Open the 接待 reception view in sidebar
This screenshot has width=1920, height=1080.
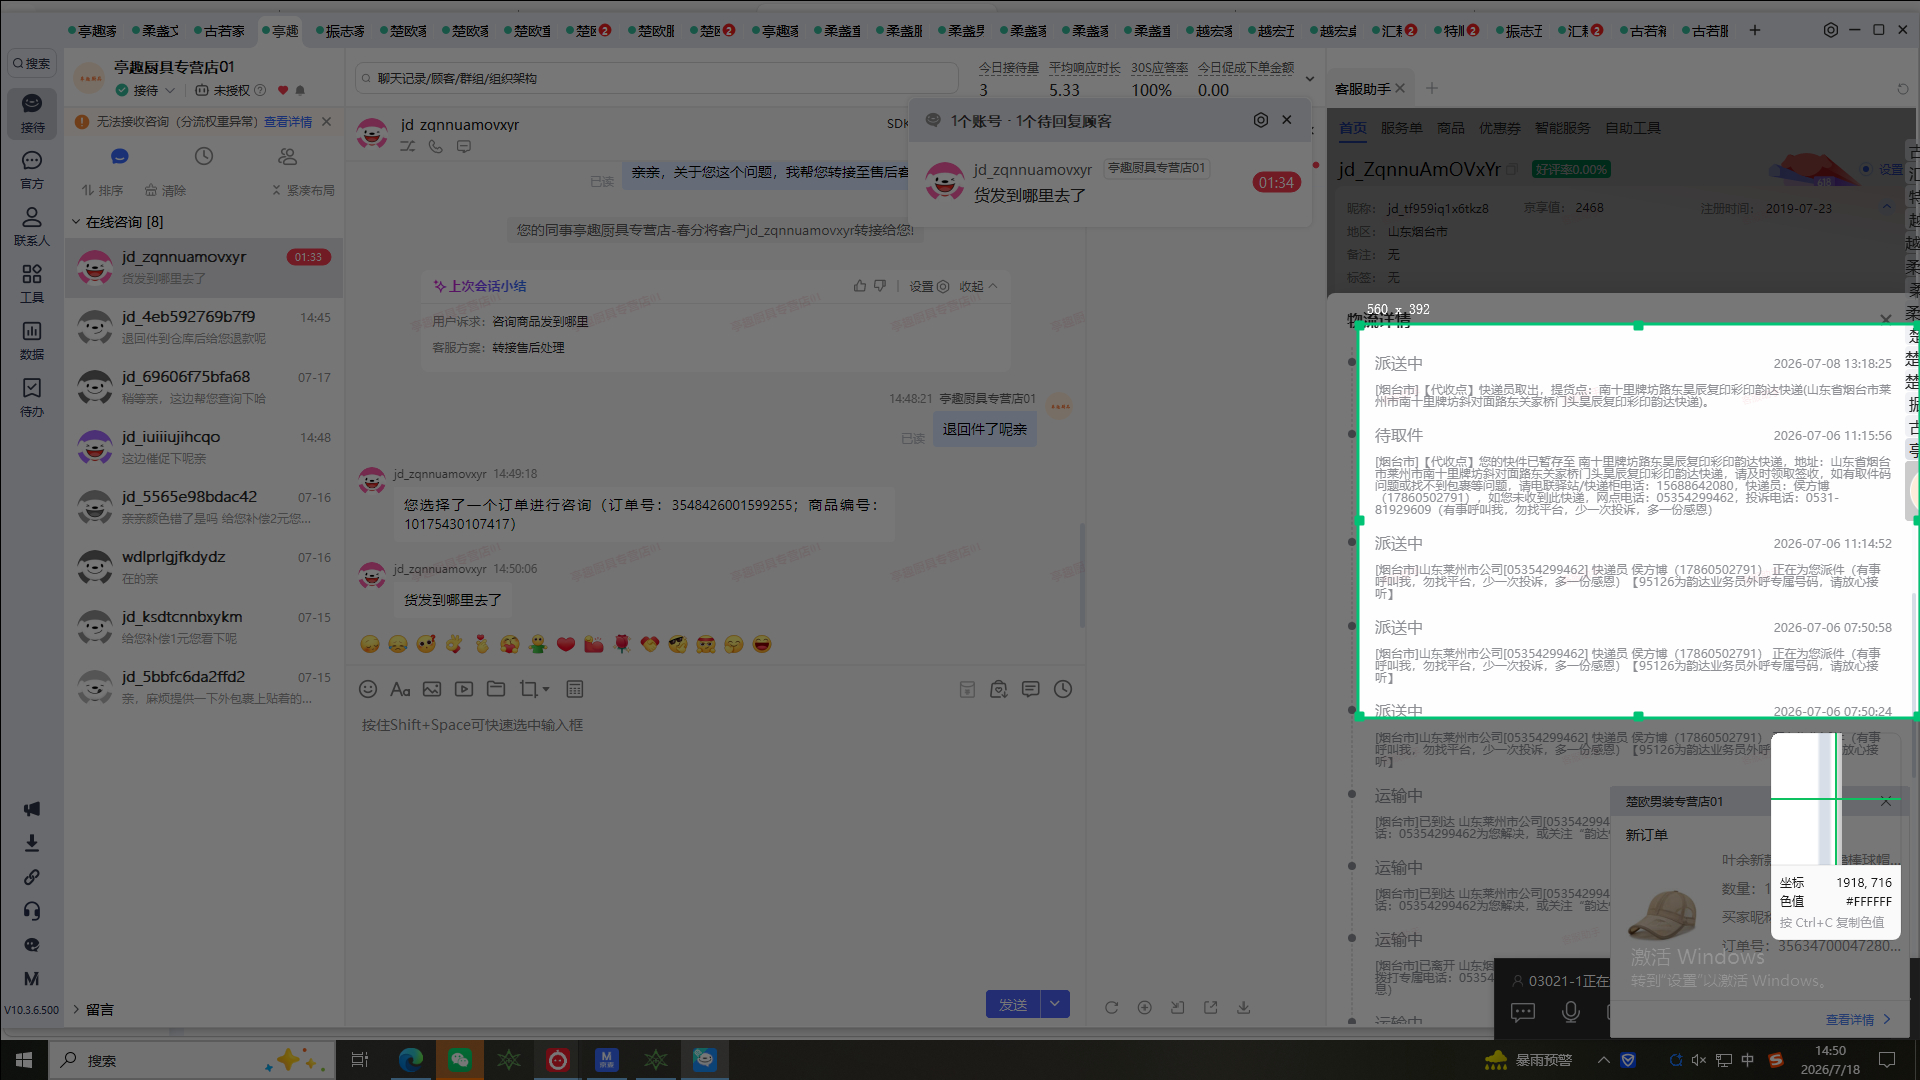pyautogui.click(x=32, y=112)
